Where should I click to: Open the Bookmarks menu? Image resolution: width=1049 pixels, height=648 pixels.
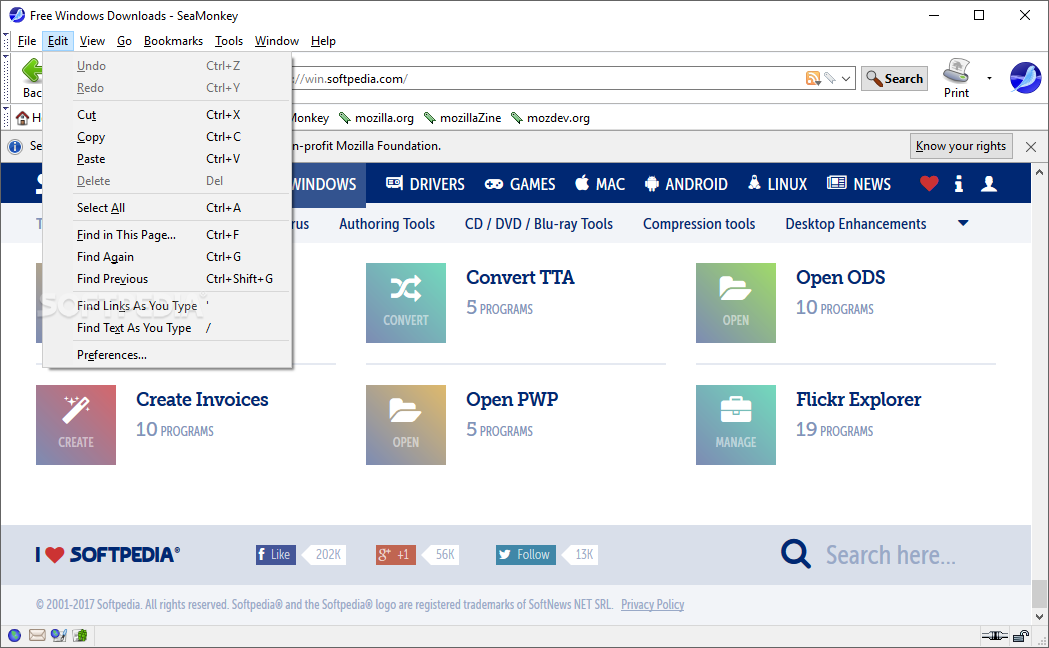pos(173,41)
